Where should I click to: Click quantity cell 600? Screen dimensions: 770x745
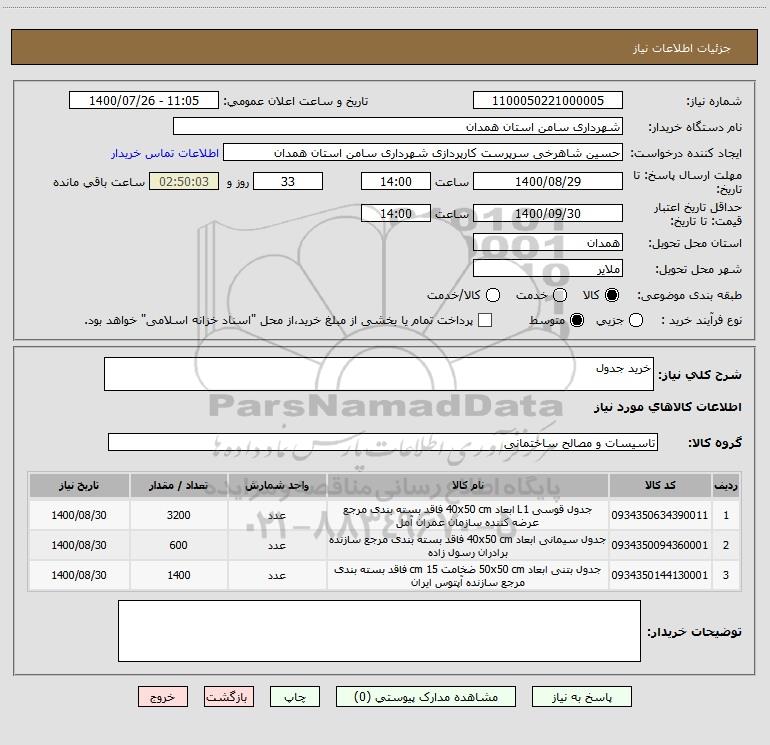point(178,545)
